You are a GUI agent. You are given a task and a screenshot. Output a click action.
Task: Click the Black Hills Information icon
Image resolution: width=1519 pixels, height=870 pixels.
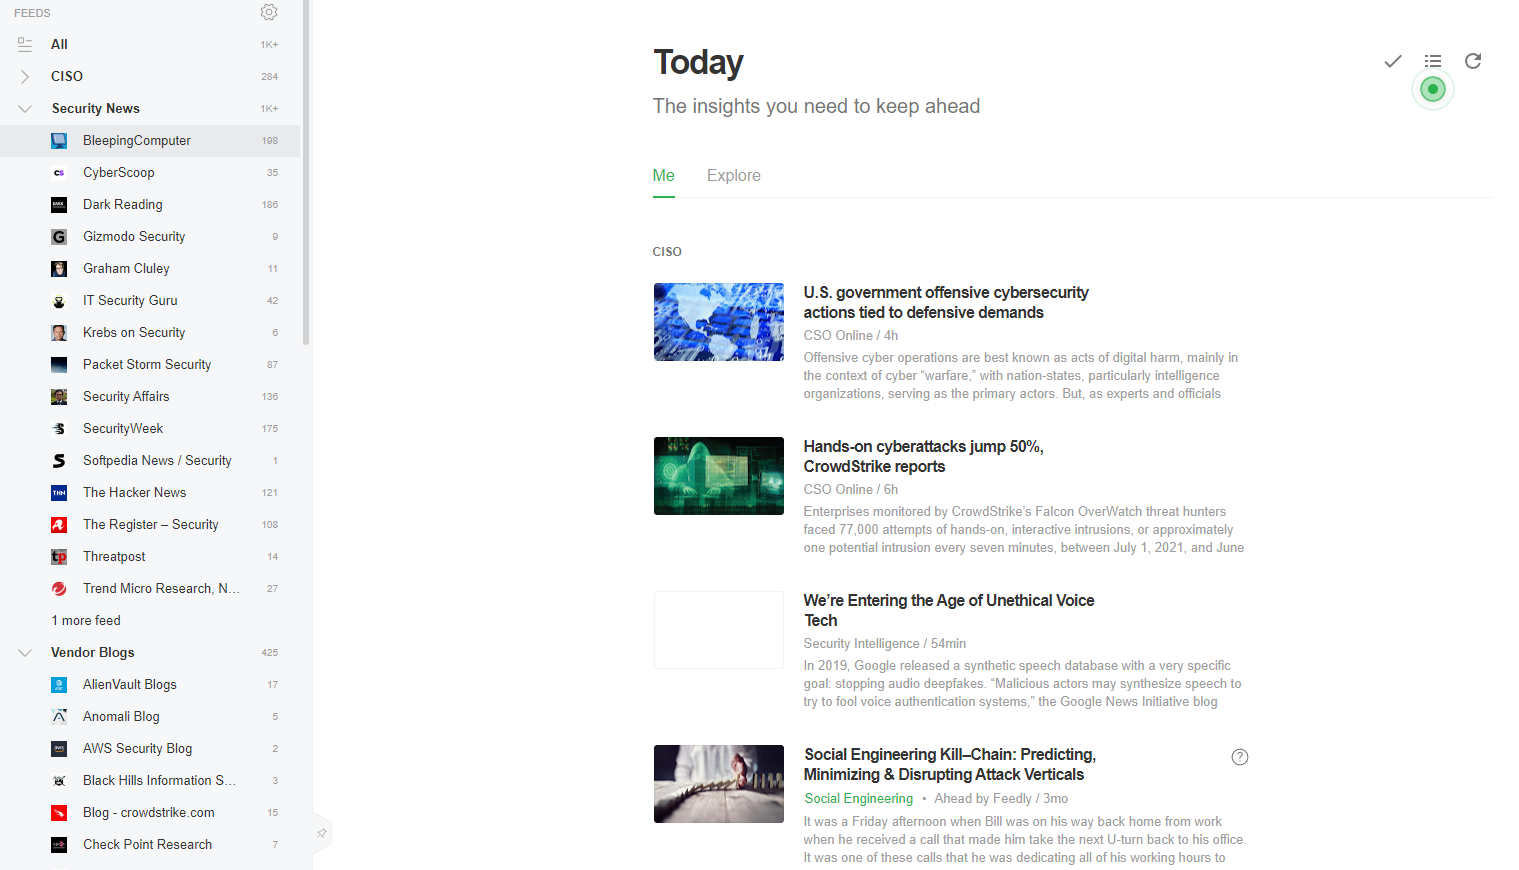(59, 781)
